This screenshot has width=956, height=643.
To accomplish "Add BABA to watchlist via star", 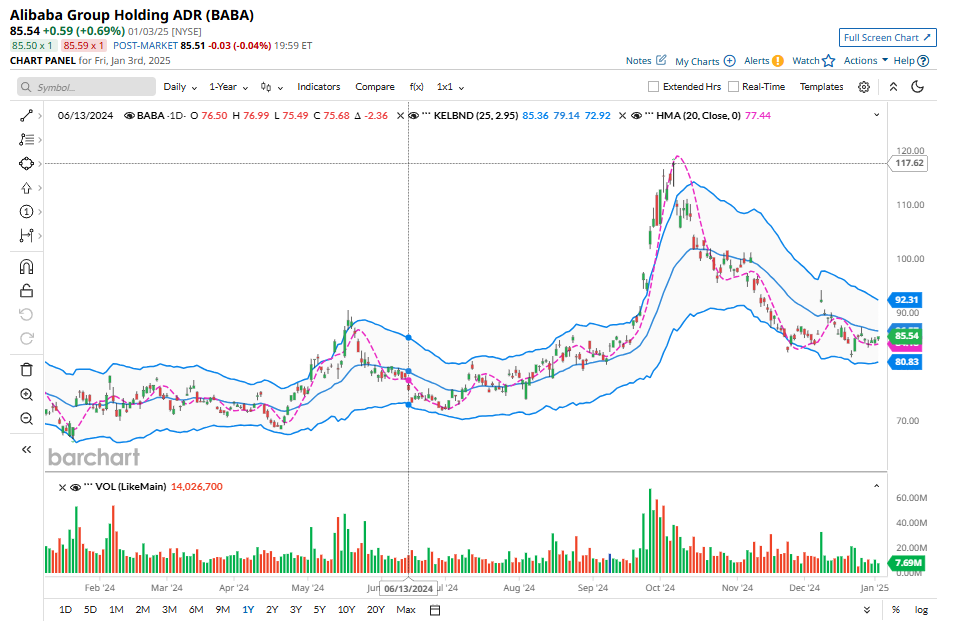I will (828, 61).
